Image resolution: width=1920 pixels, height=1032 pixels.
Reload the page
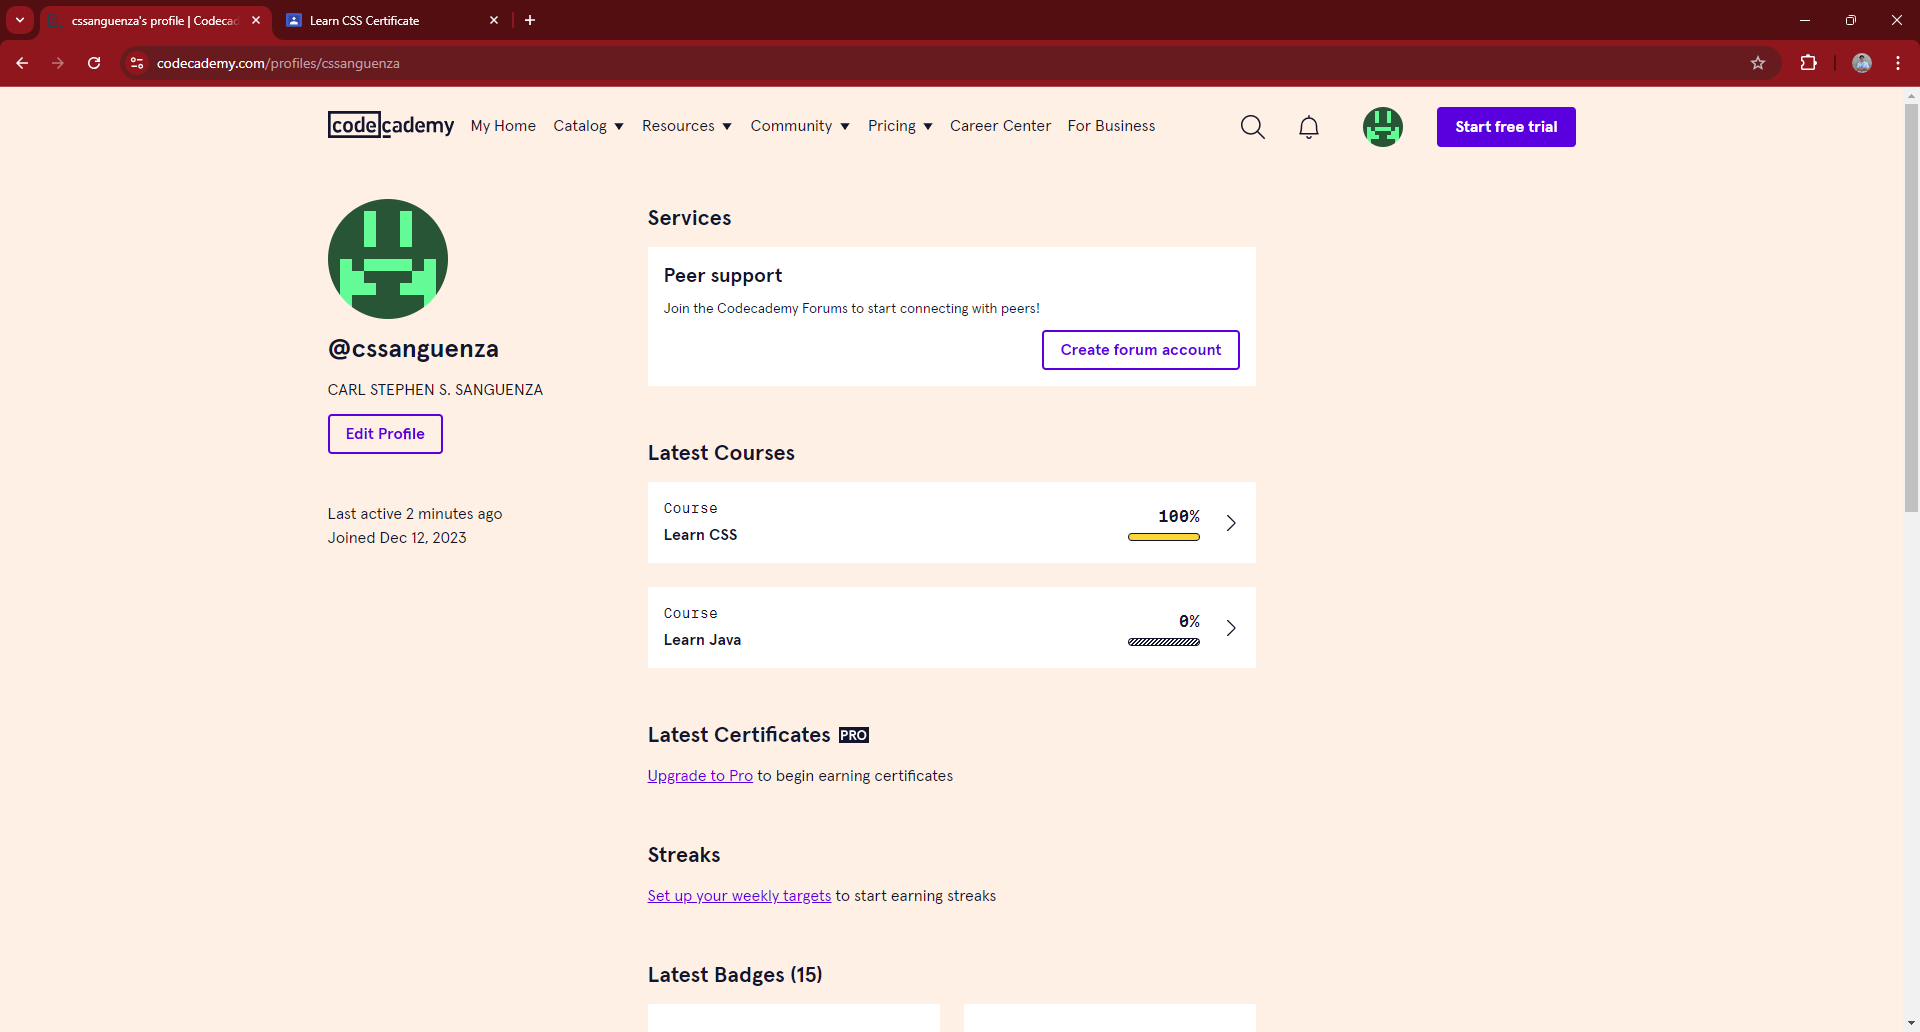pos(94,63)
